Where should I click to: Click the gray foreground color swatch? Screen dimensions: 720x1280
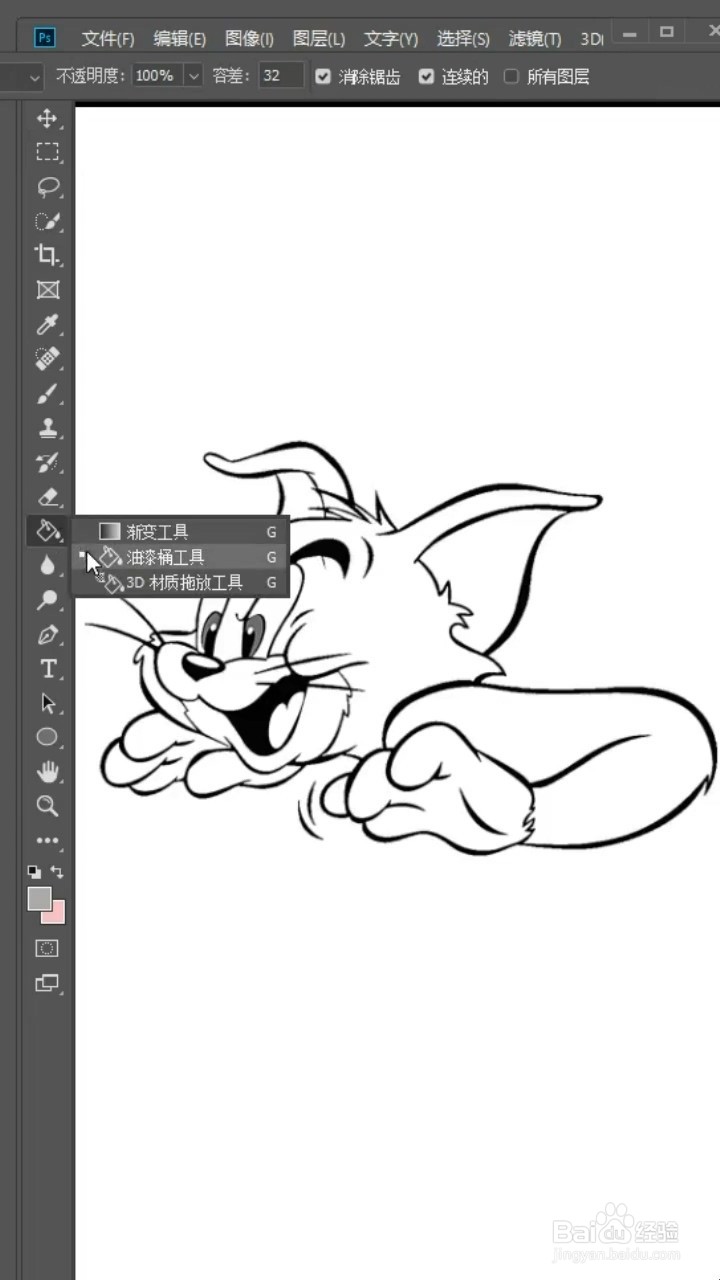38,897
